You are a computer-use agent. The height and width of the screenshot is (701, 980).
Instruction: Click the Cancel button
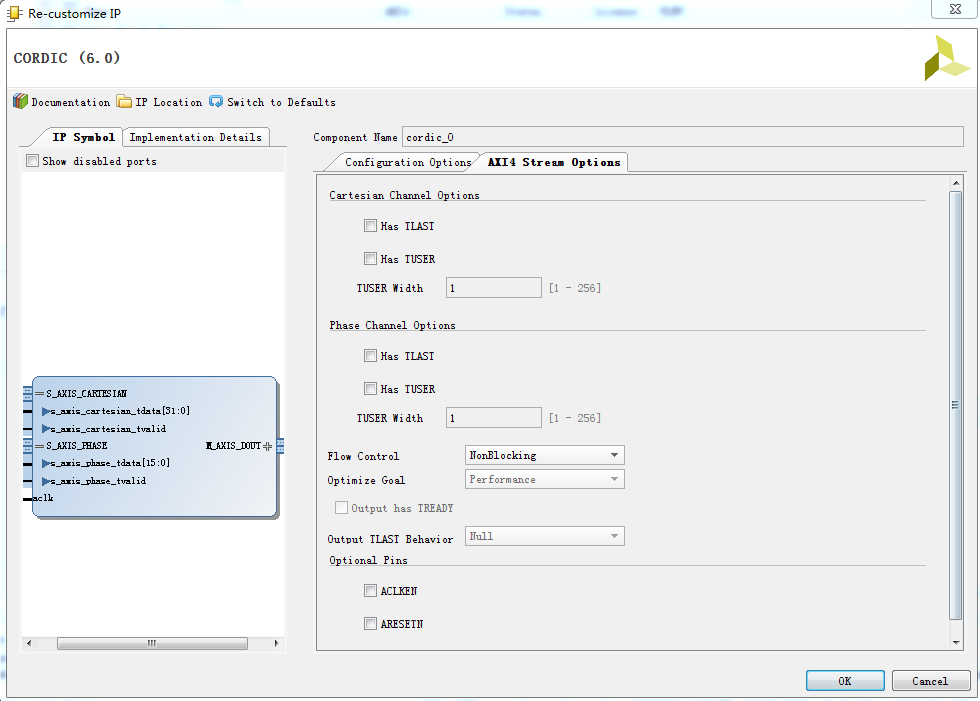coord(930,680)
